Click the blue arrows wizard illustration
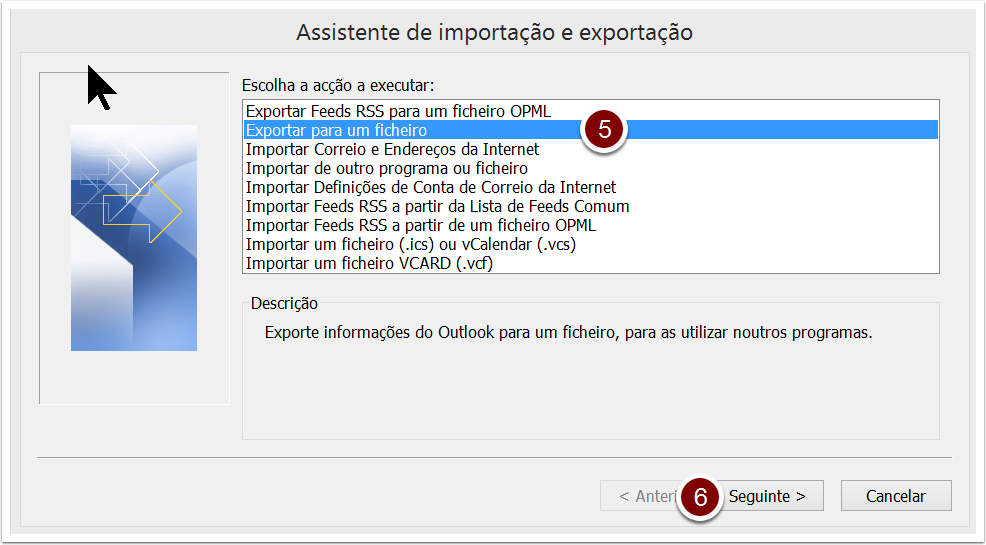 coord(134,238)
